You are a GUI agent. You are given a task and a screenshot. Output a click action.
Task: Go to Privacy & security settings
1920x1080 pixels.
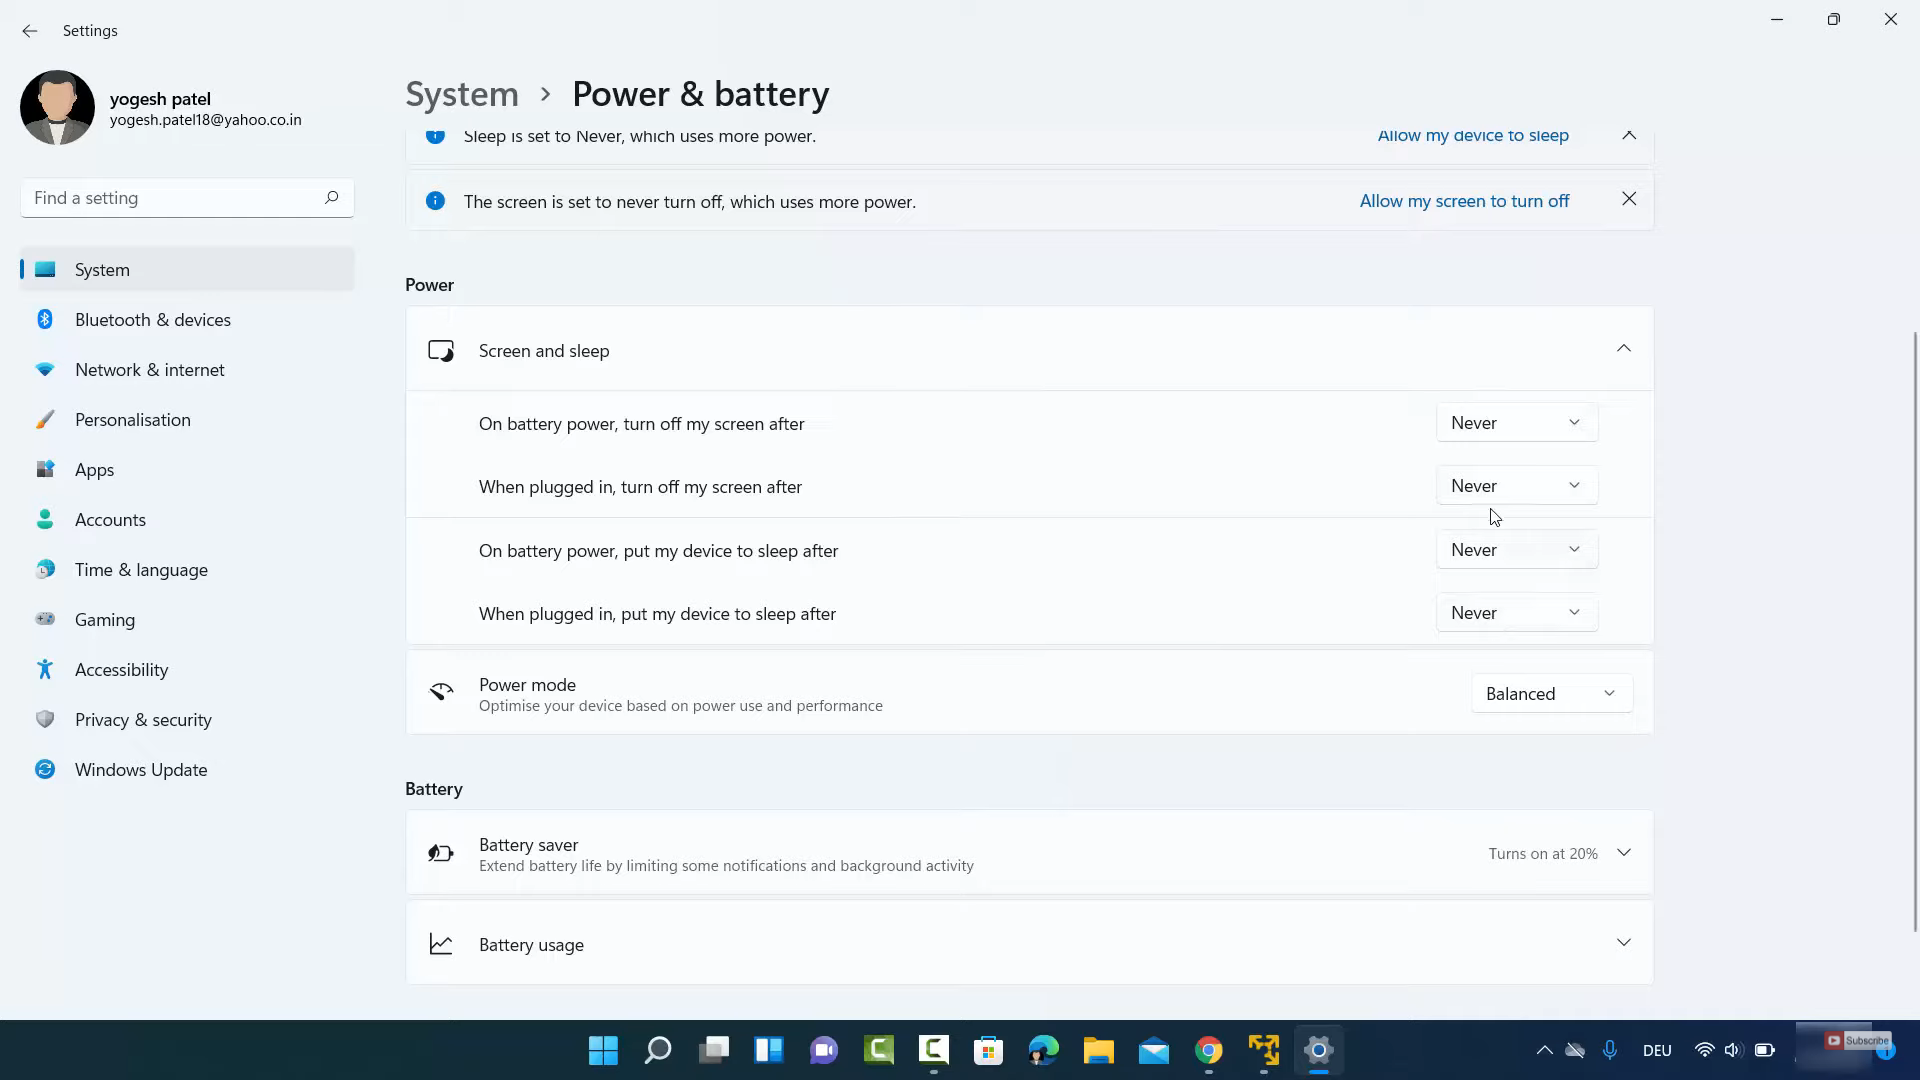[143, 720]
